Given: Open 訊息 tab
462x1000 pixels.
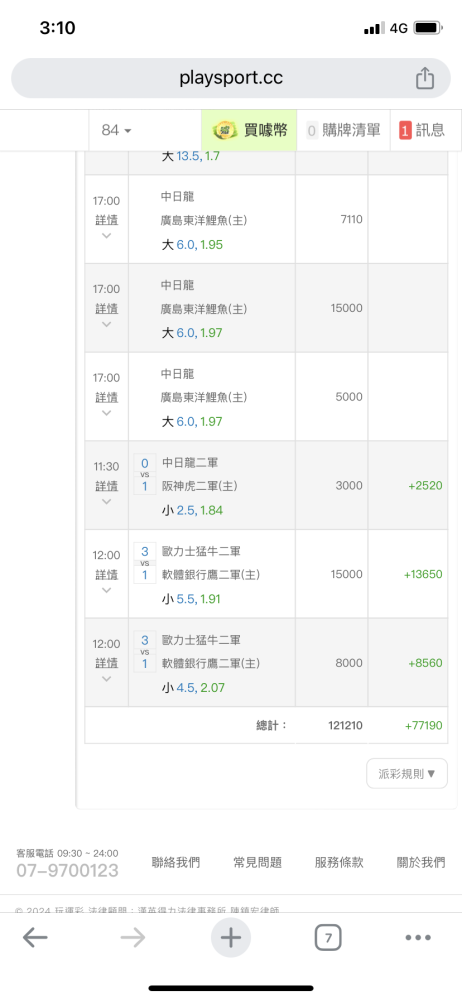Looking at the screenshot, I should (x=422, y=130).
